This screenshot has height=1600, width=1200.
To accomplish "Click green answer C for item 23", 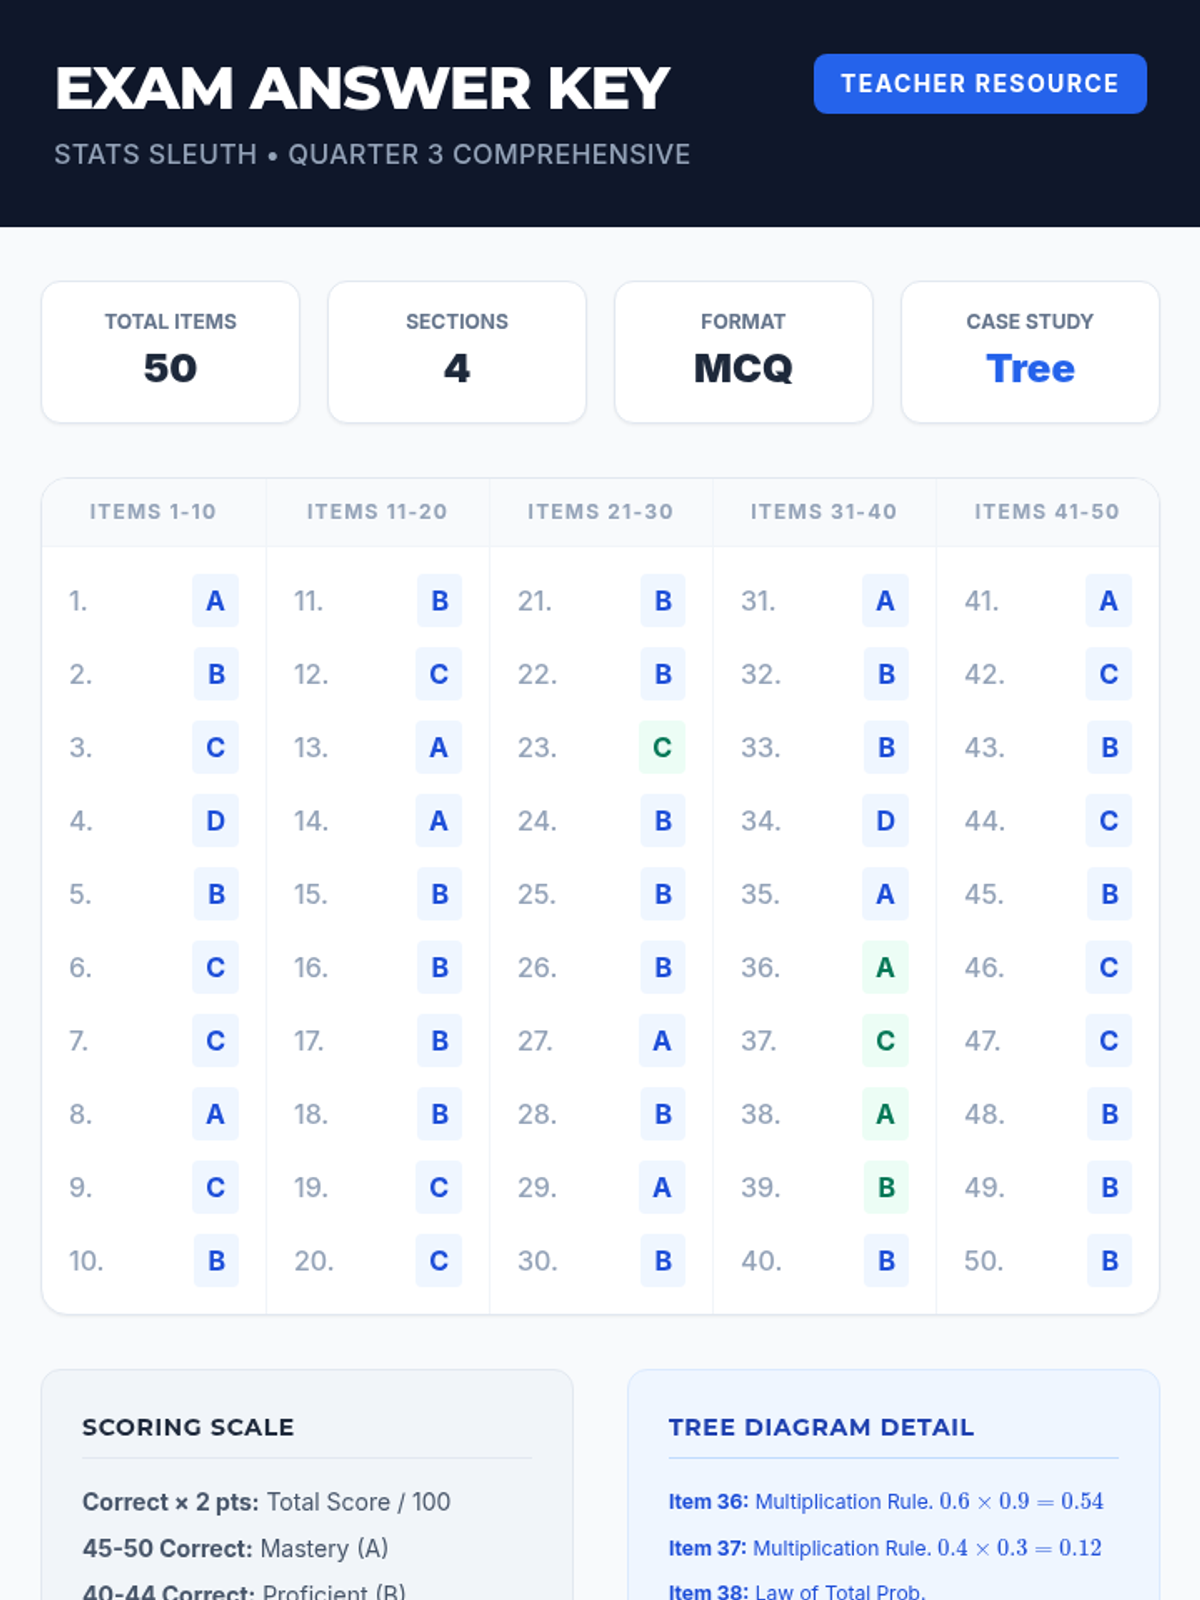I will coord(662,748).
